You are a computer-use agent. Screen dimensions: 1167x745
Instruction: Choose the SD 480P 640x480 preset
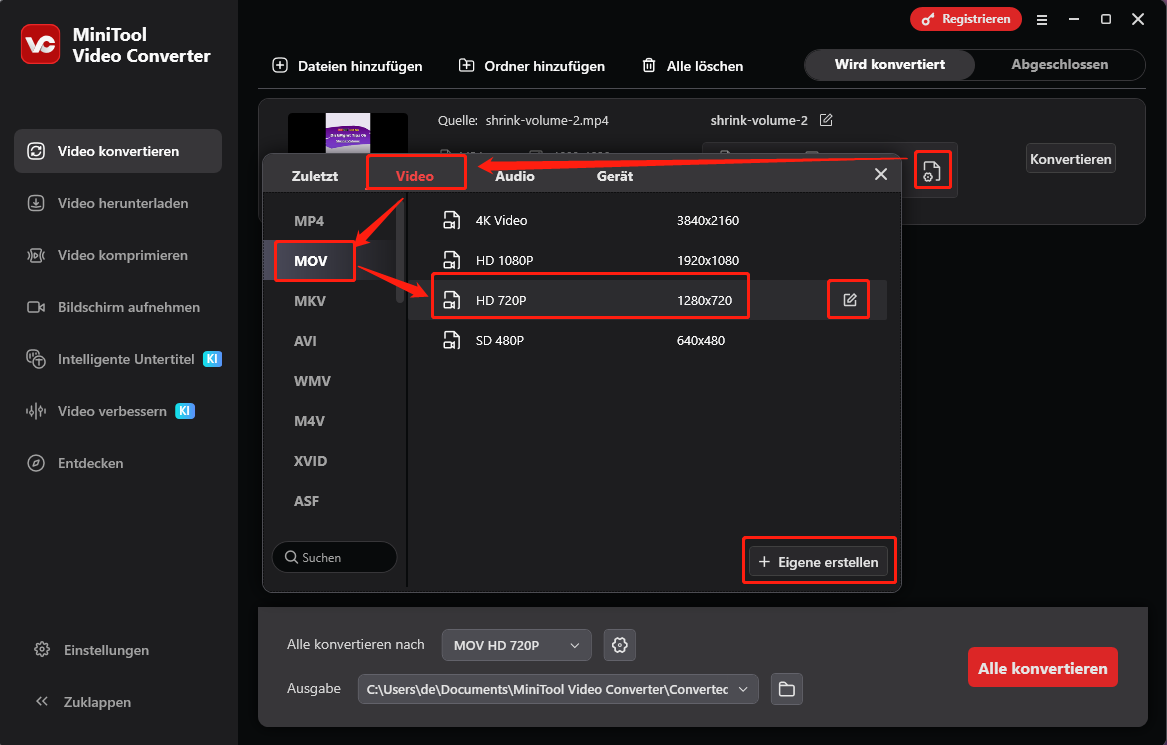coord(648,340)
